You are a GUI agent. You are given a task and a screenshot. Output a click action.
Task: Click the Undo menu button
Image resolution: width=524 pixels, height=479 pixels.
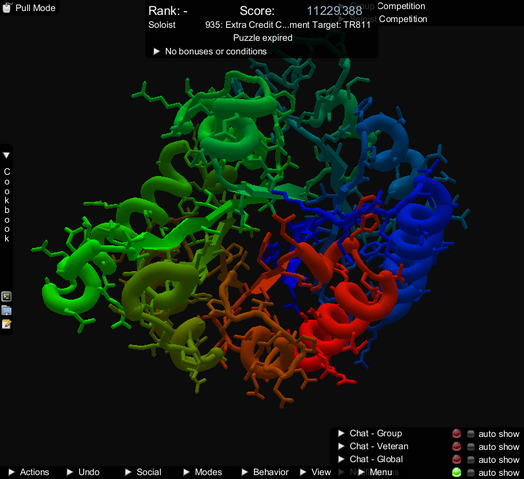pyautogui.click(x=83, y=472)
